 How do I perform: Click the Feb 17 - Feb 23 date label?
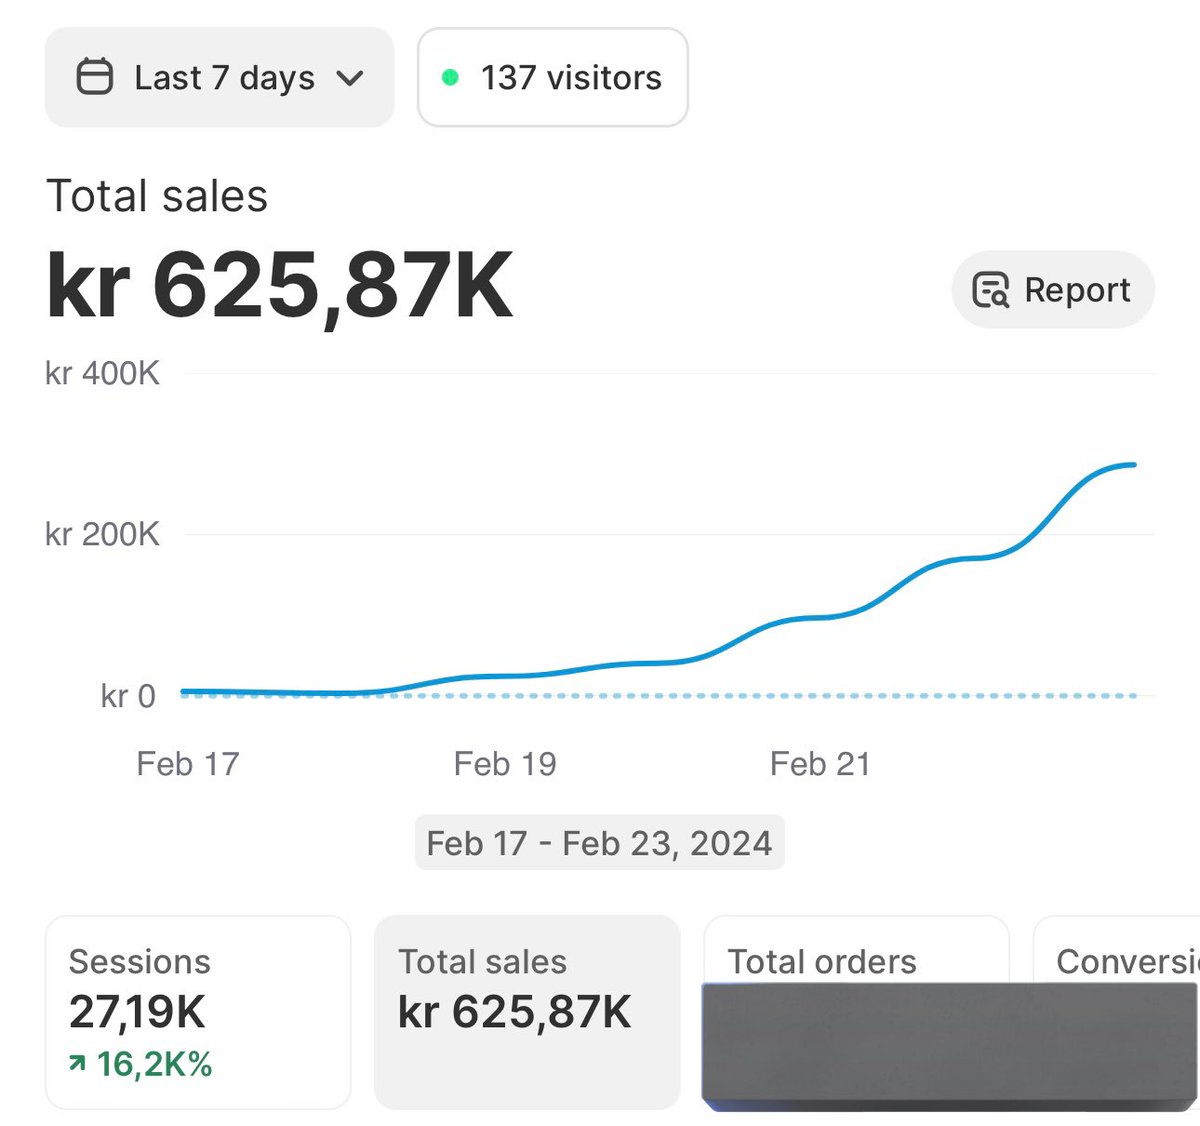click(x=599, y=842)
